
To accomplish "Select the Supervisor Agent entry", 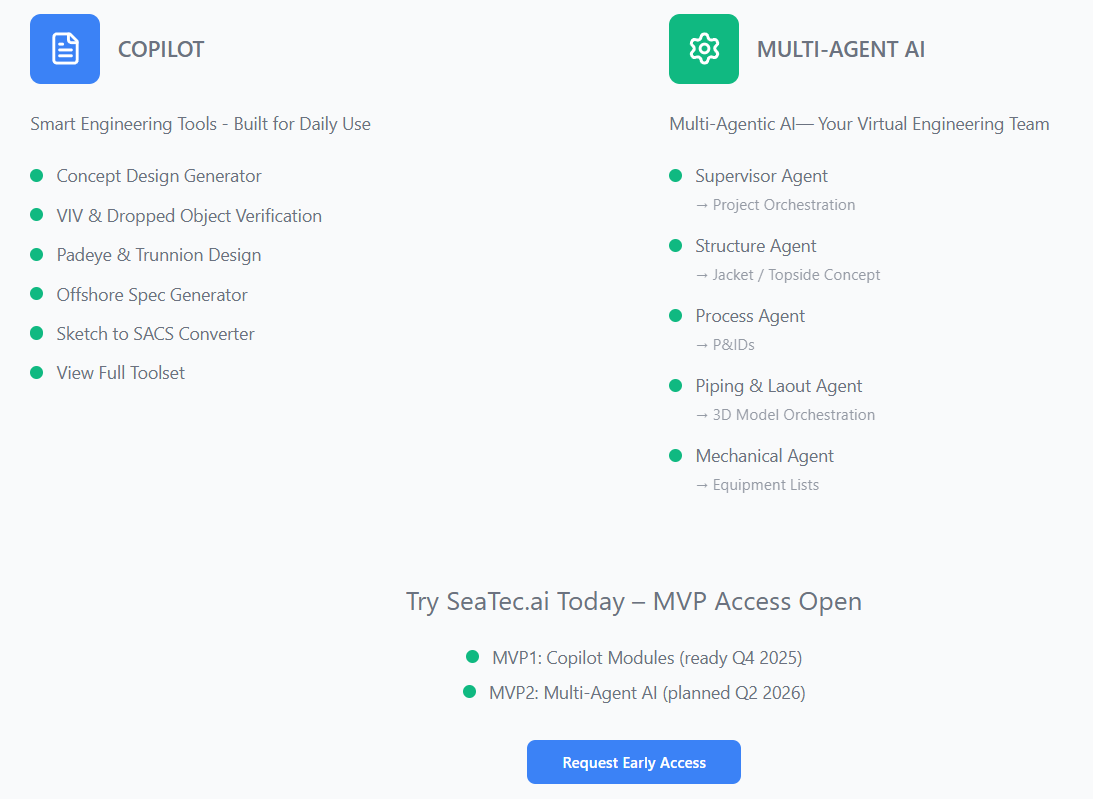I will tap(762, 176).
